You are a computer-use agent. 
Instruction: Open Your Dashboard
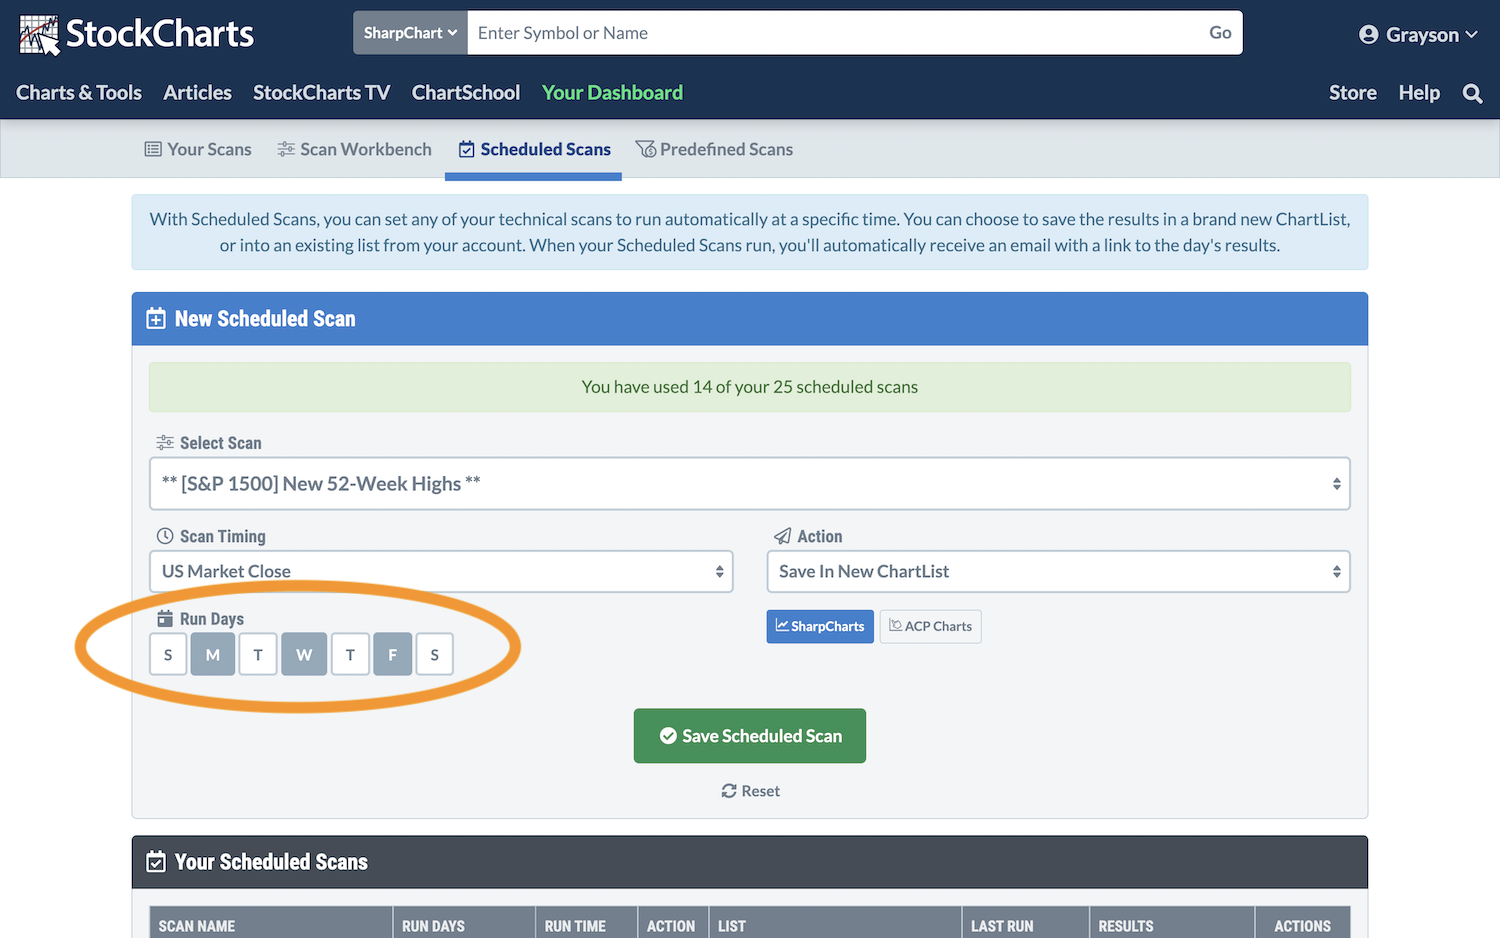coord(612,93)
